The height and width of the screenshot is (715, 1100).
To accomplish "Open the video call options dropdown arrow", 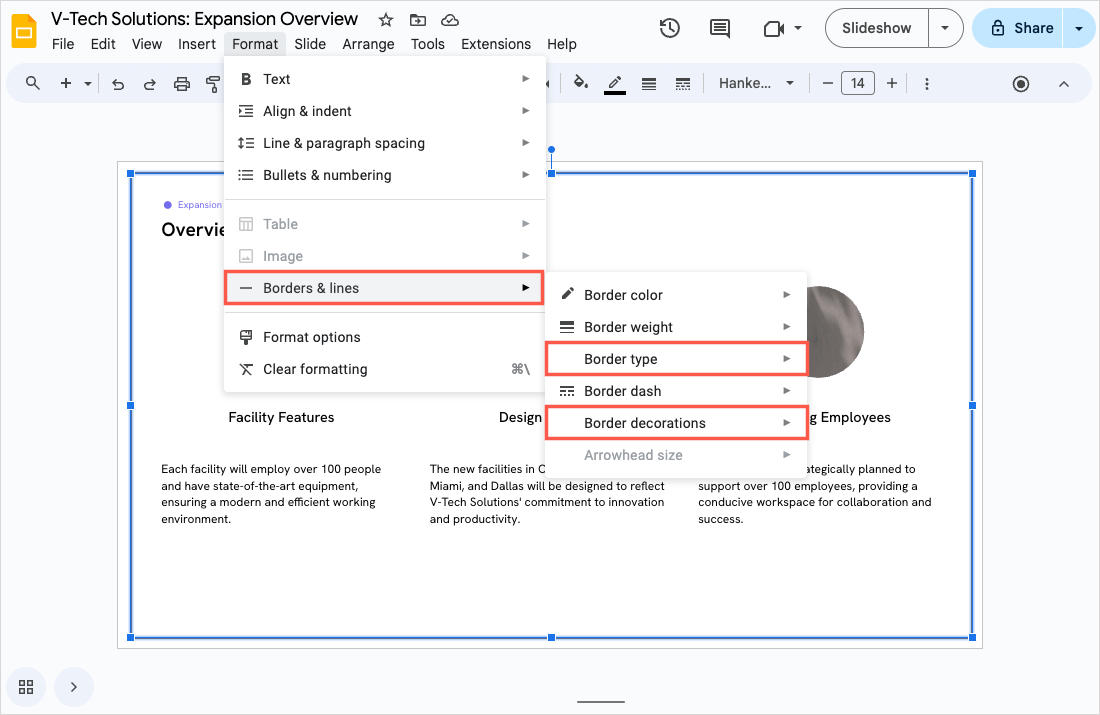I will (x=798, y=28).
